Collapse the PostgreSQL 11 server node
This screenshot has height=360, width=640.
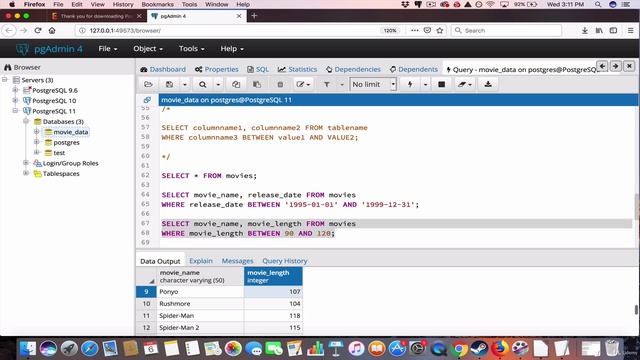coord(16,111)
